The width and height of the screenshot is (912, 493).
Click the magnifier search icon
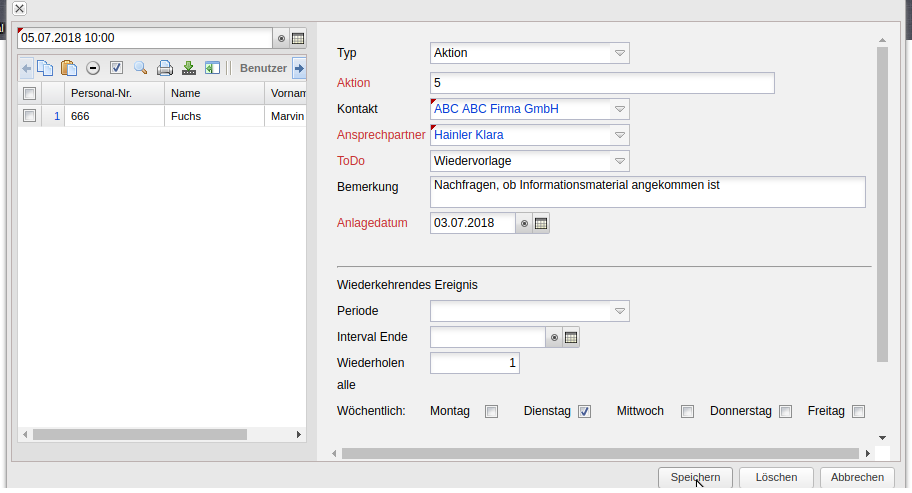[140, 68]
